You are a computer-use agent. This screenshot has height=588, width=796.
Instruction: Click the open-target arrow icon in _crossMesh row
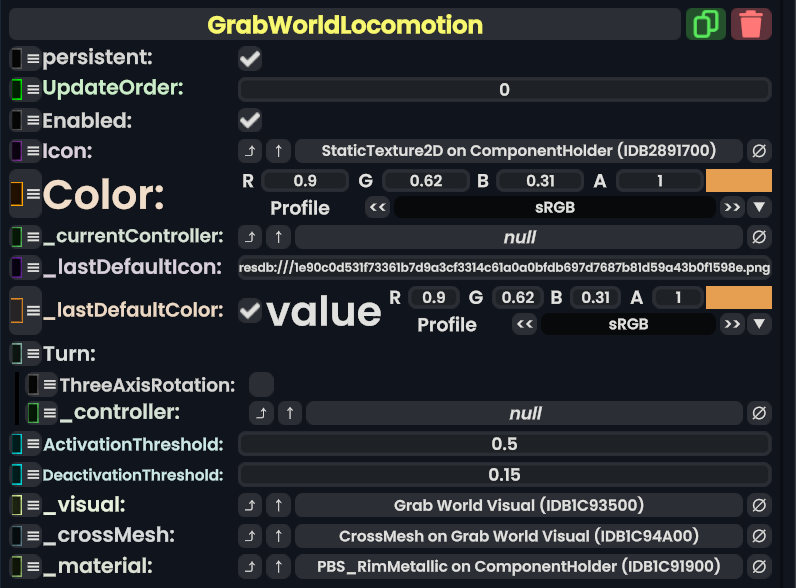click(x=250, y=536)
